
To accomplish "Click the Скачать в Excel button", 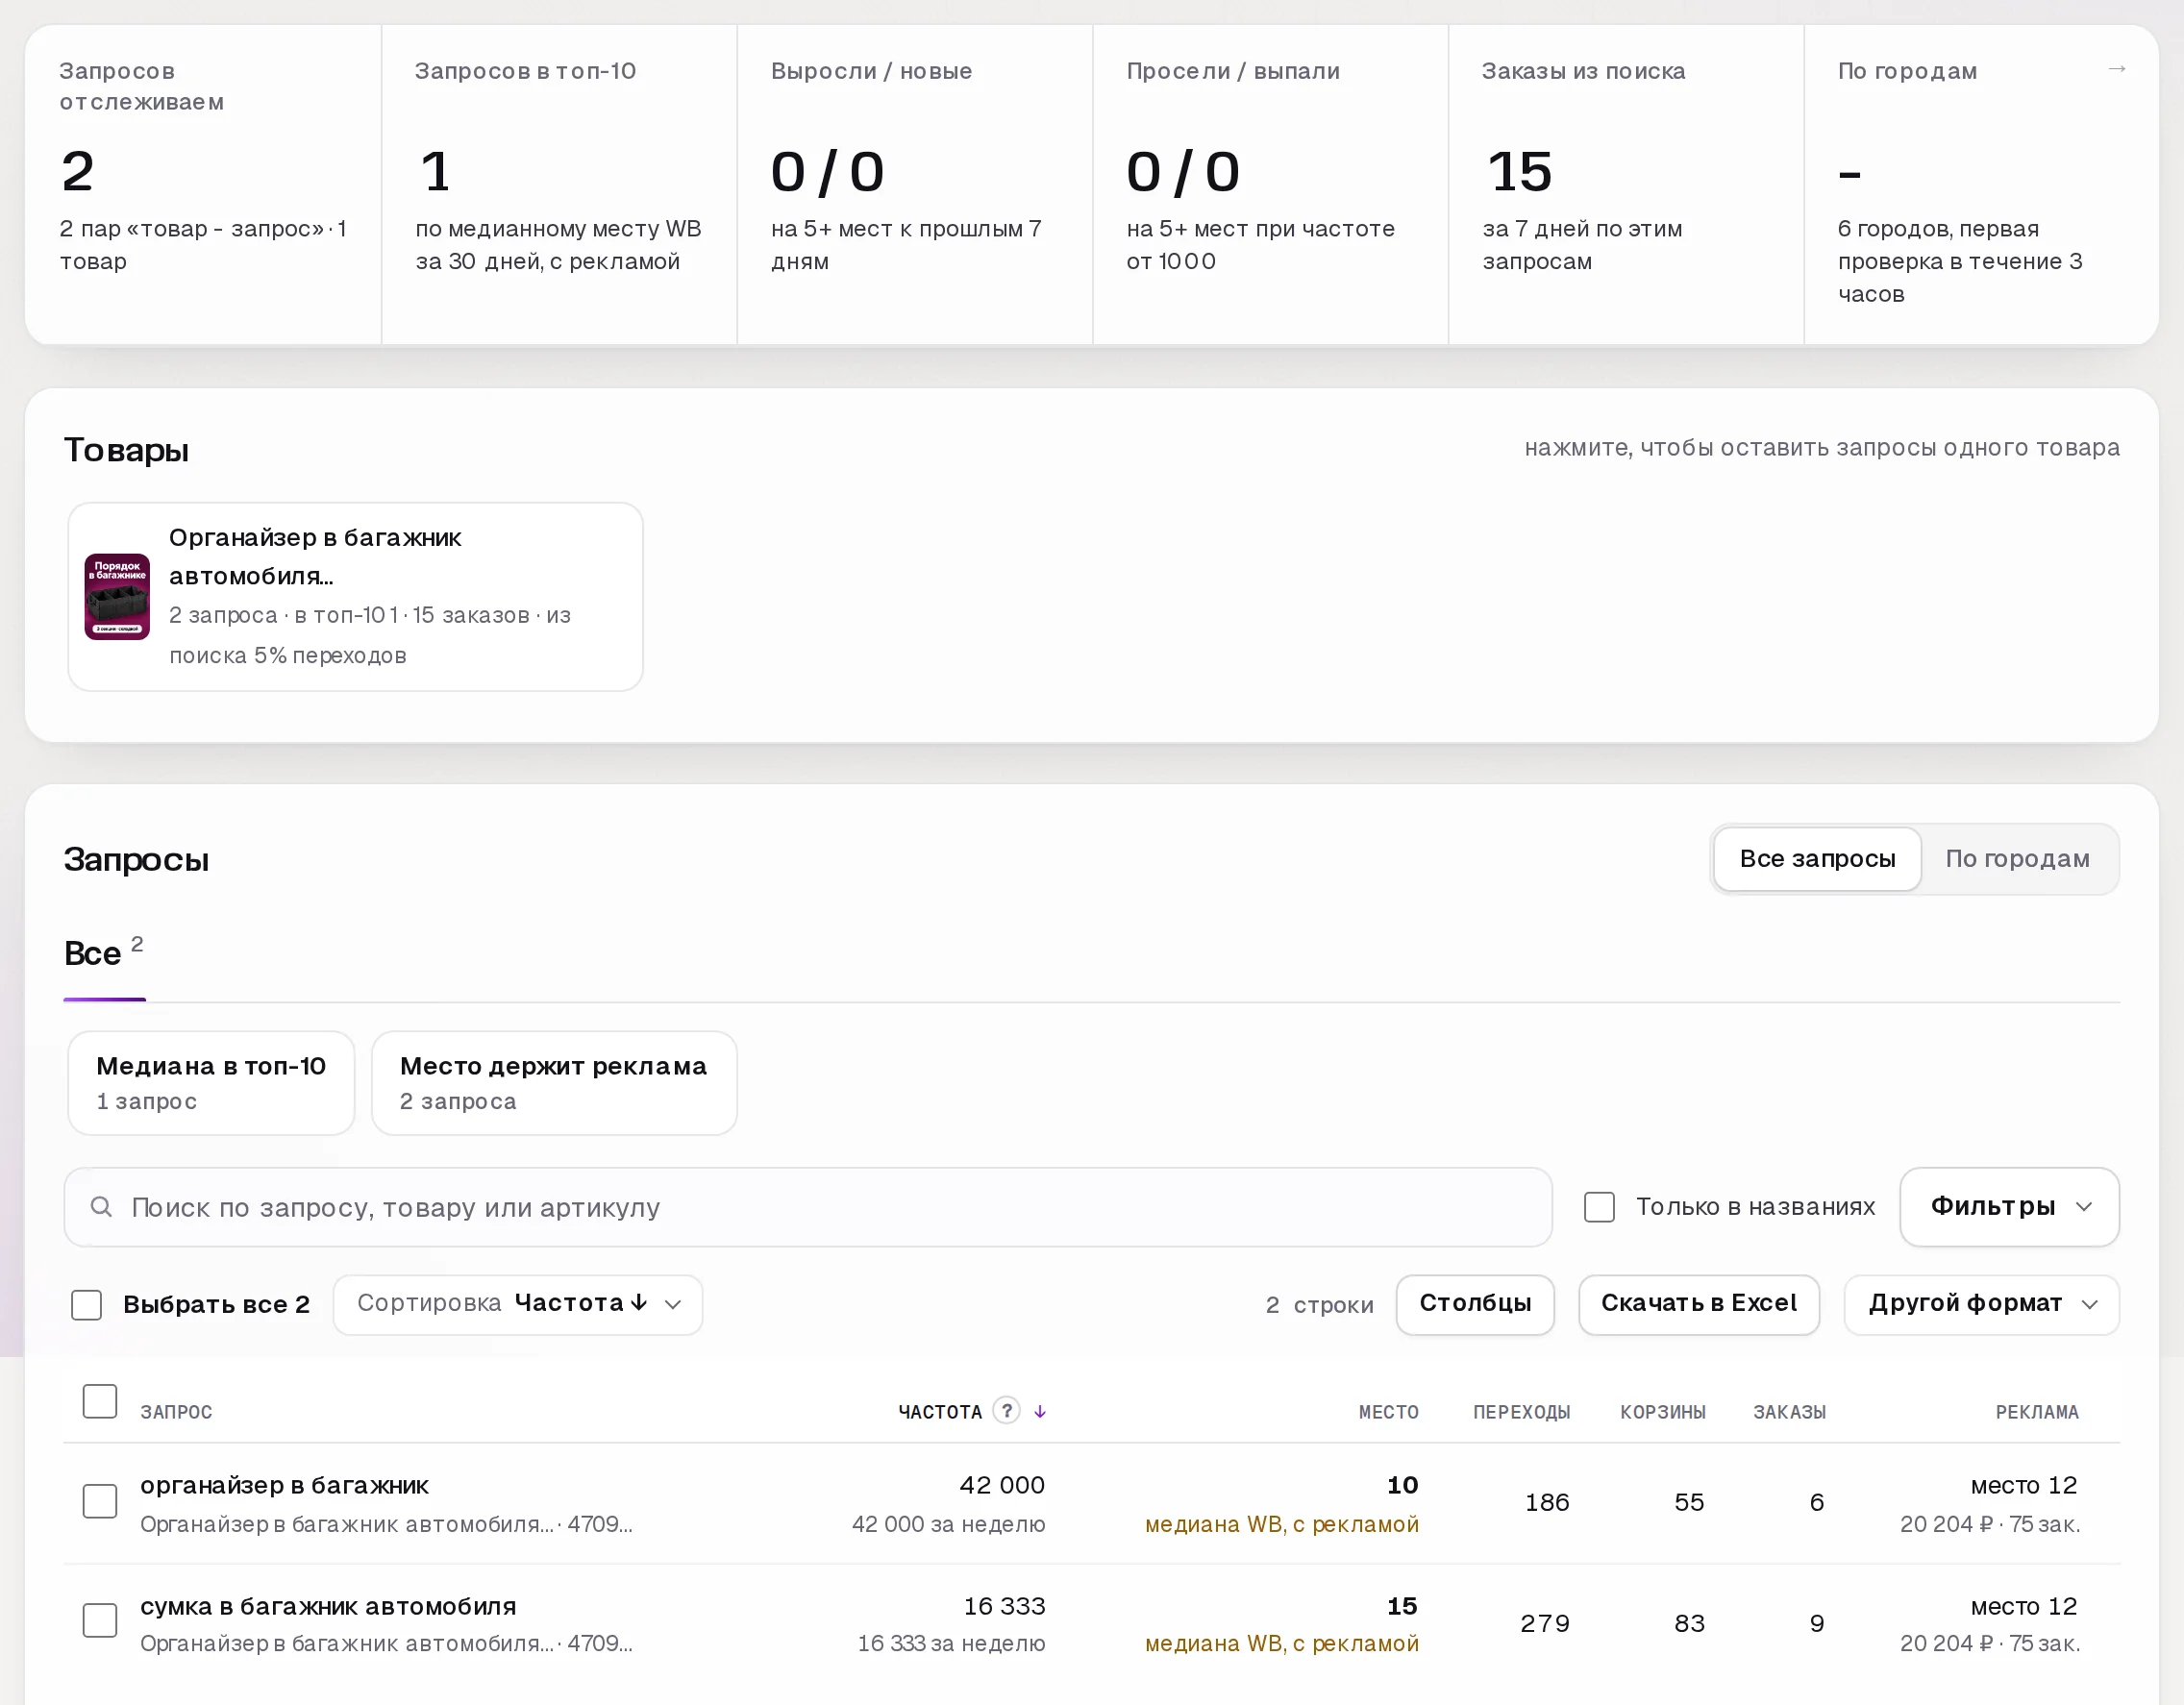I will (x=1698, y=1304).
